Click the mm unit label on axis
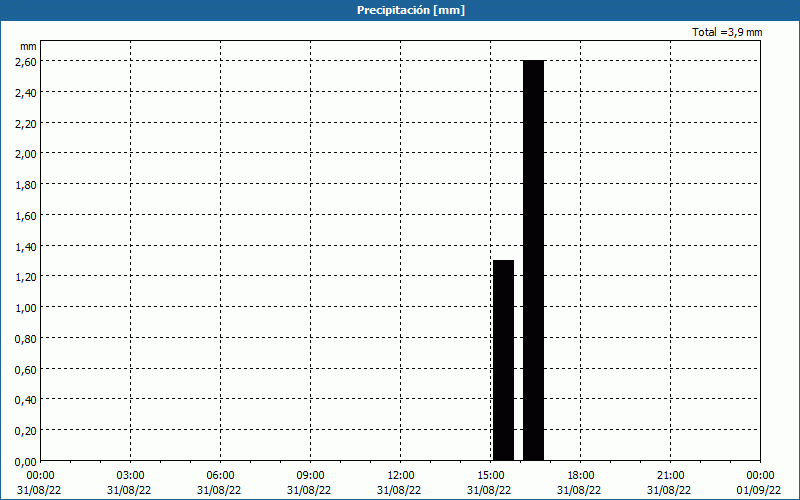The width and height of the screenshot is (800, 500). pyautogui.click(x=29, y=46)
